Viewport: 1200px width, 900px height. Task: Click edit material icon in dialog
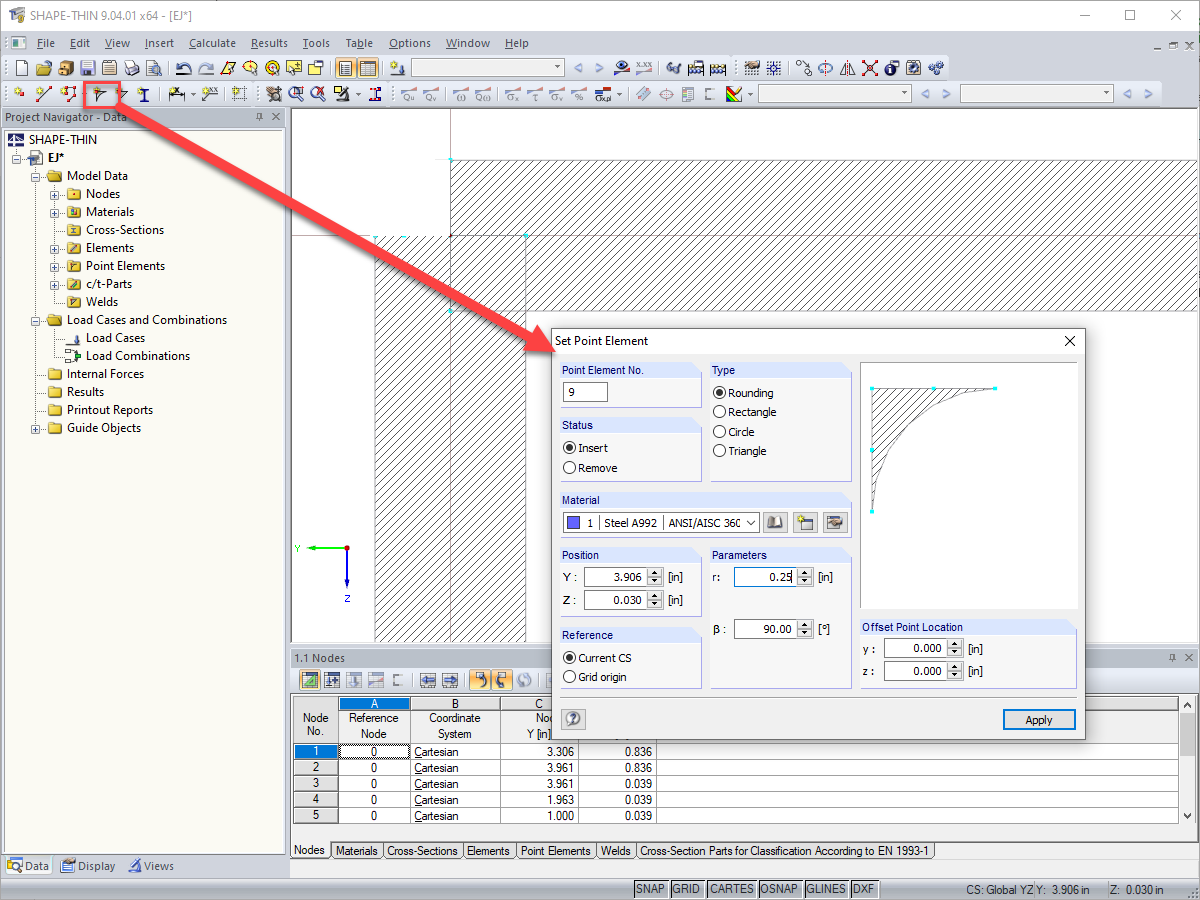click(835, 522)
